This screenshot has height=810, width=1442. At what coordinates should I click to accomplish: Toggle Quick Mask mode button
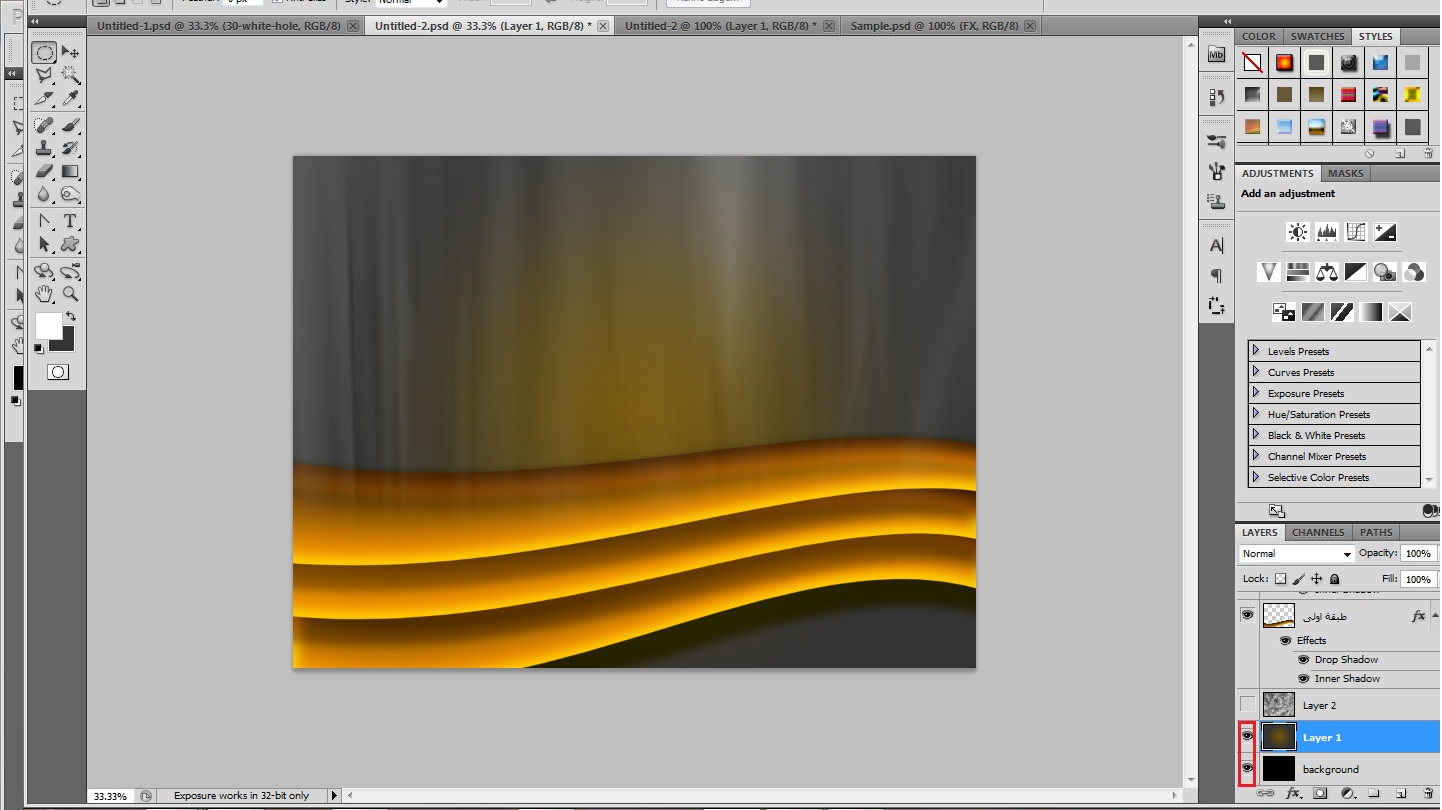[x=58, y=372]
